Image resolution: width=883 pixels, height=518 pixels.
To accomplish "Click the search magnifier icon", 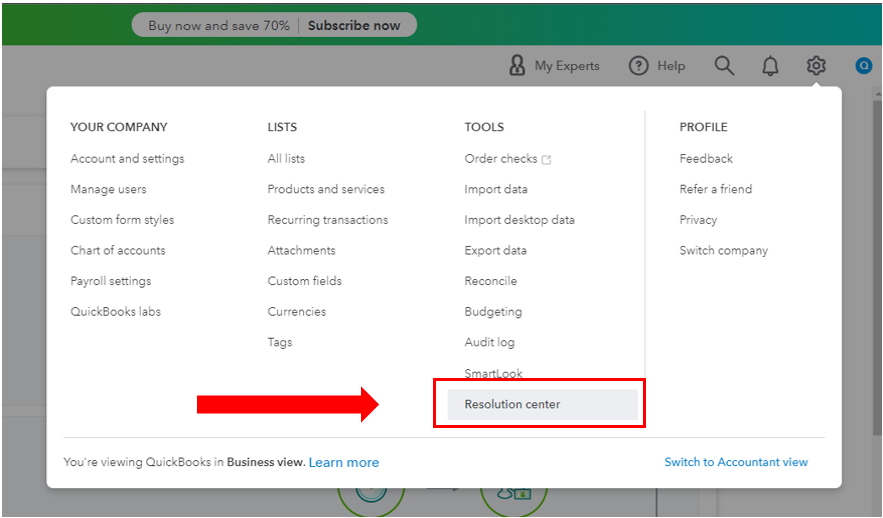I will click(724, 66).
